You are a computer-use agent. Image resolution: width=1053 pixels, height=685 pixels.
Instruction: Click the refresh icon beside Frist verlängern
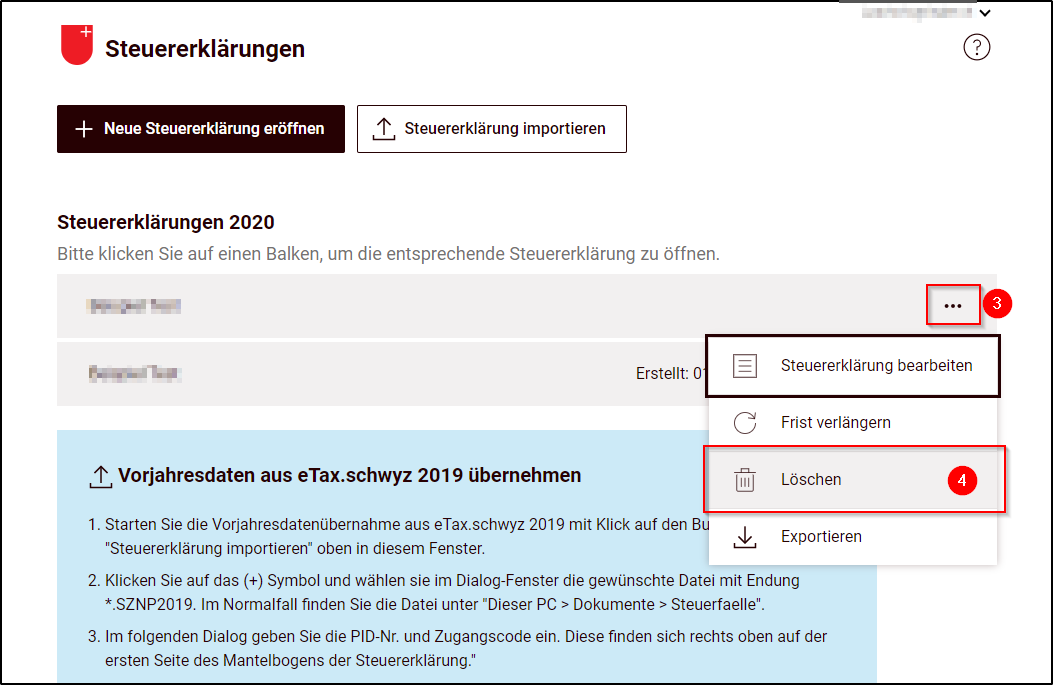click(745, 422)
